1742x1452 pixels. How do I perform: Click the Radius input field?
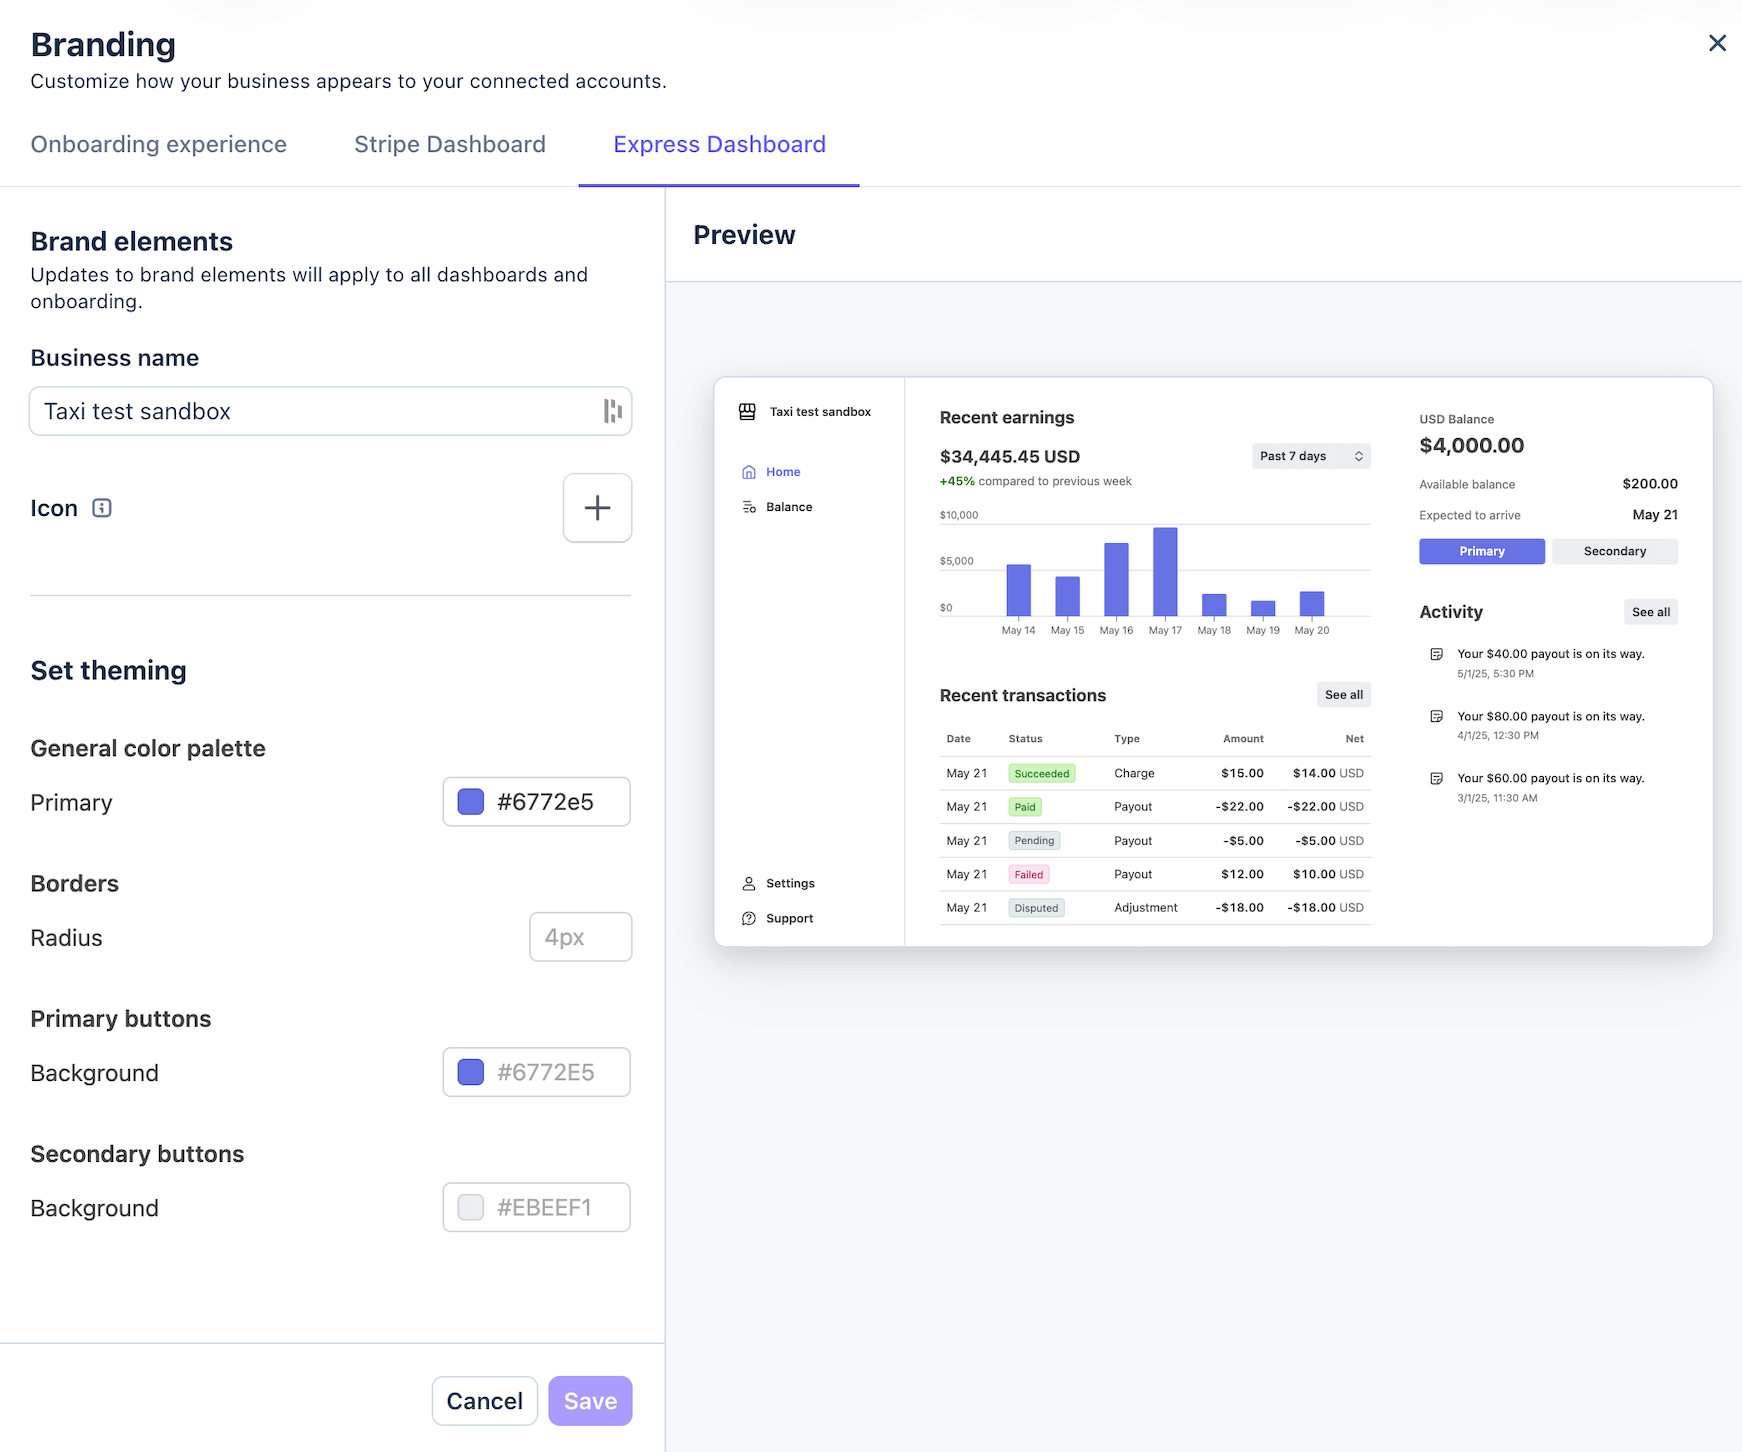point(581,937)
